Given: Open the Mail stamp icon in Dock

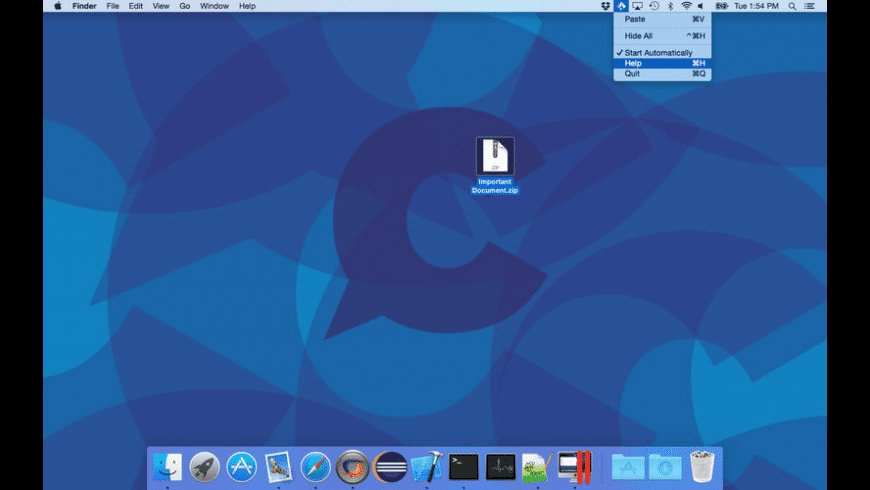Looking at the screenshot, I should coord(278,467).
